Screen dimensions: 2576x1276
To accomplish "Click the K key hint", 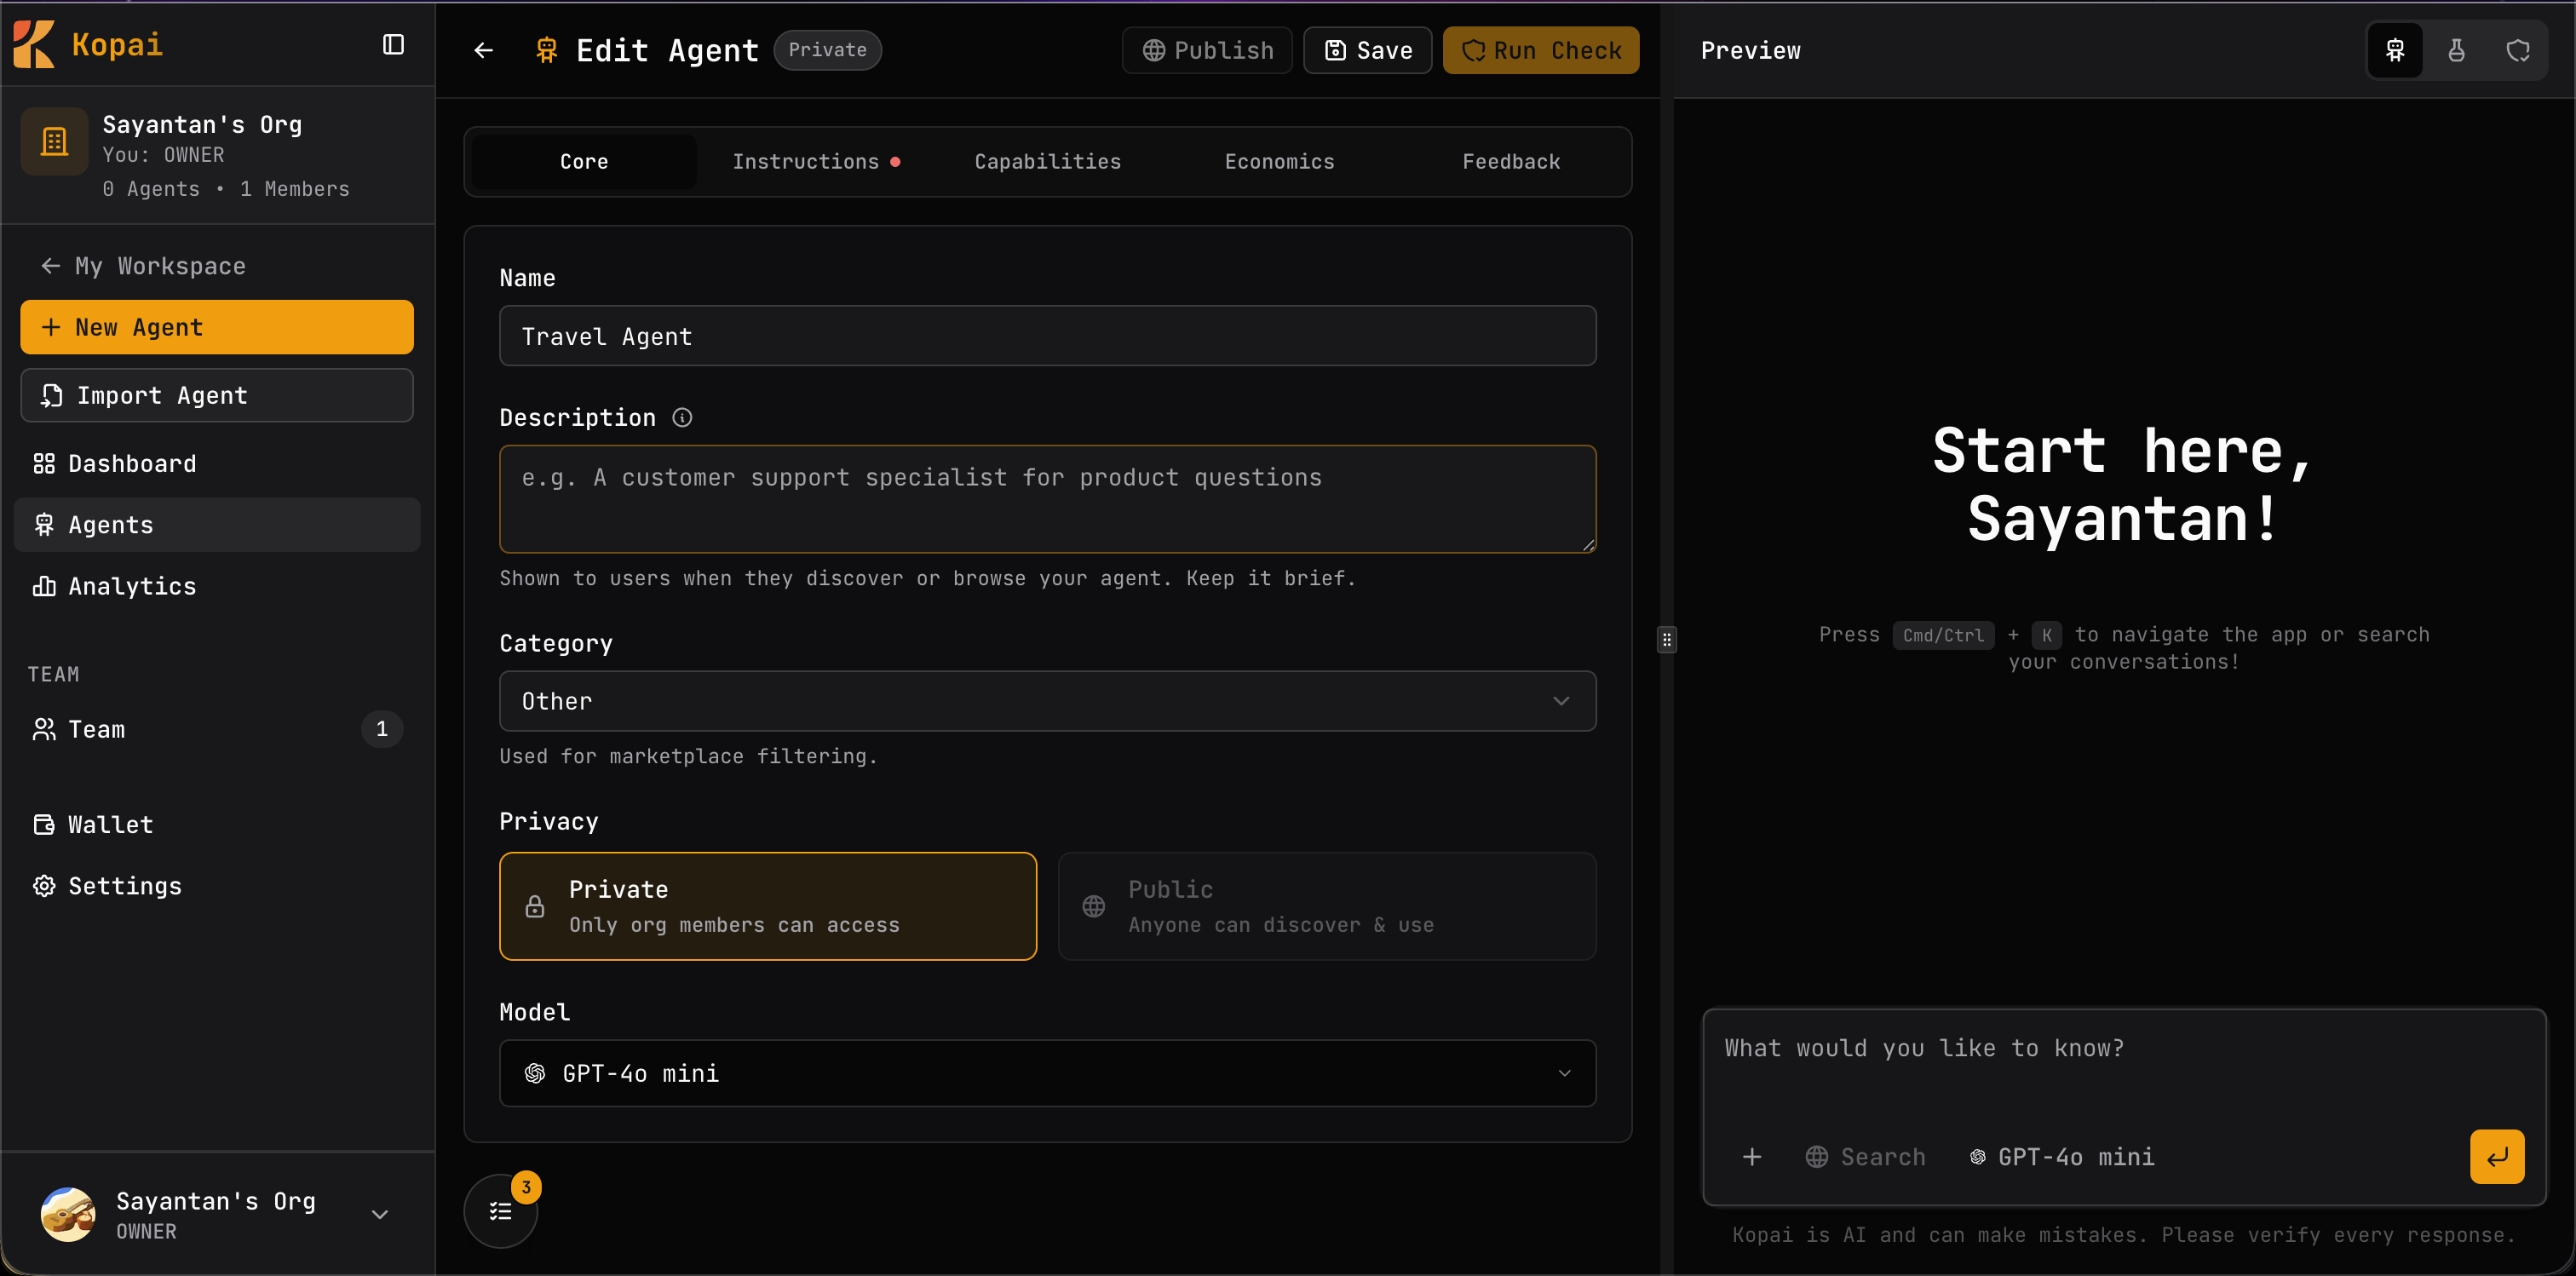I will [x=2046, y=635].
